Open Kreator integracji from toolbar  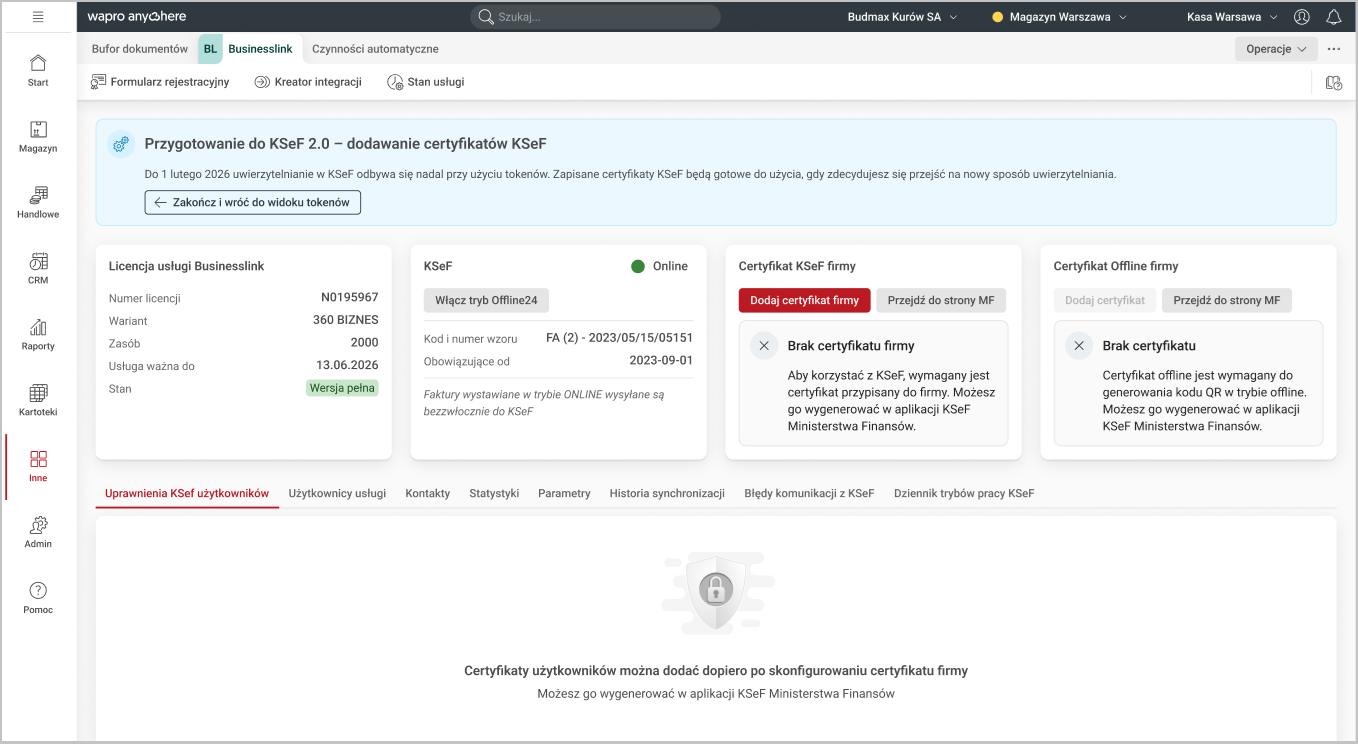click(x=308, y=82)
